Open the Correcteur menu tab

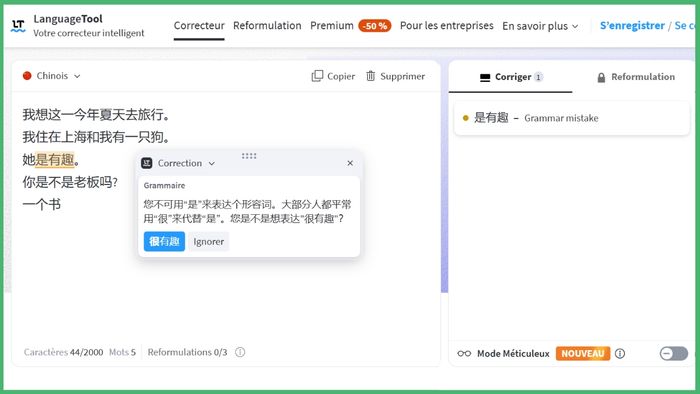pyautogui.click(x=199, y=25)
